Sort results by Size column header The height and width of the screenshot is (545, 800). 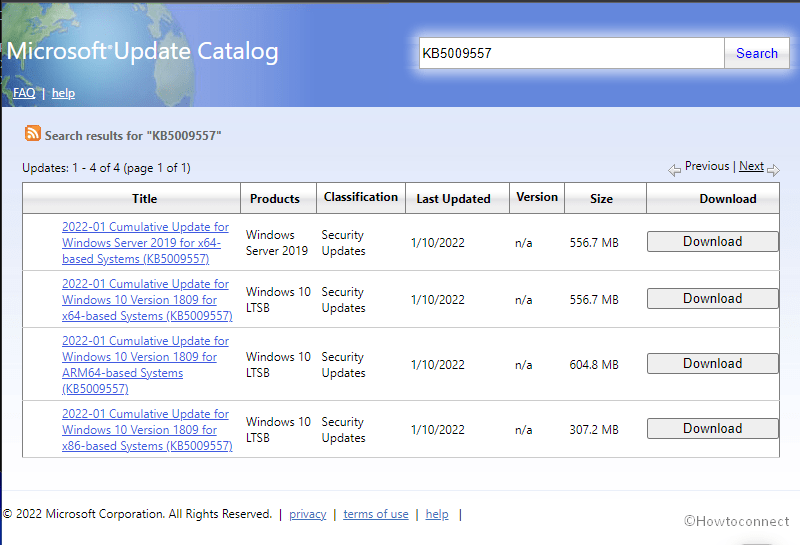(x=601, y=199)
